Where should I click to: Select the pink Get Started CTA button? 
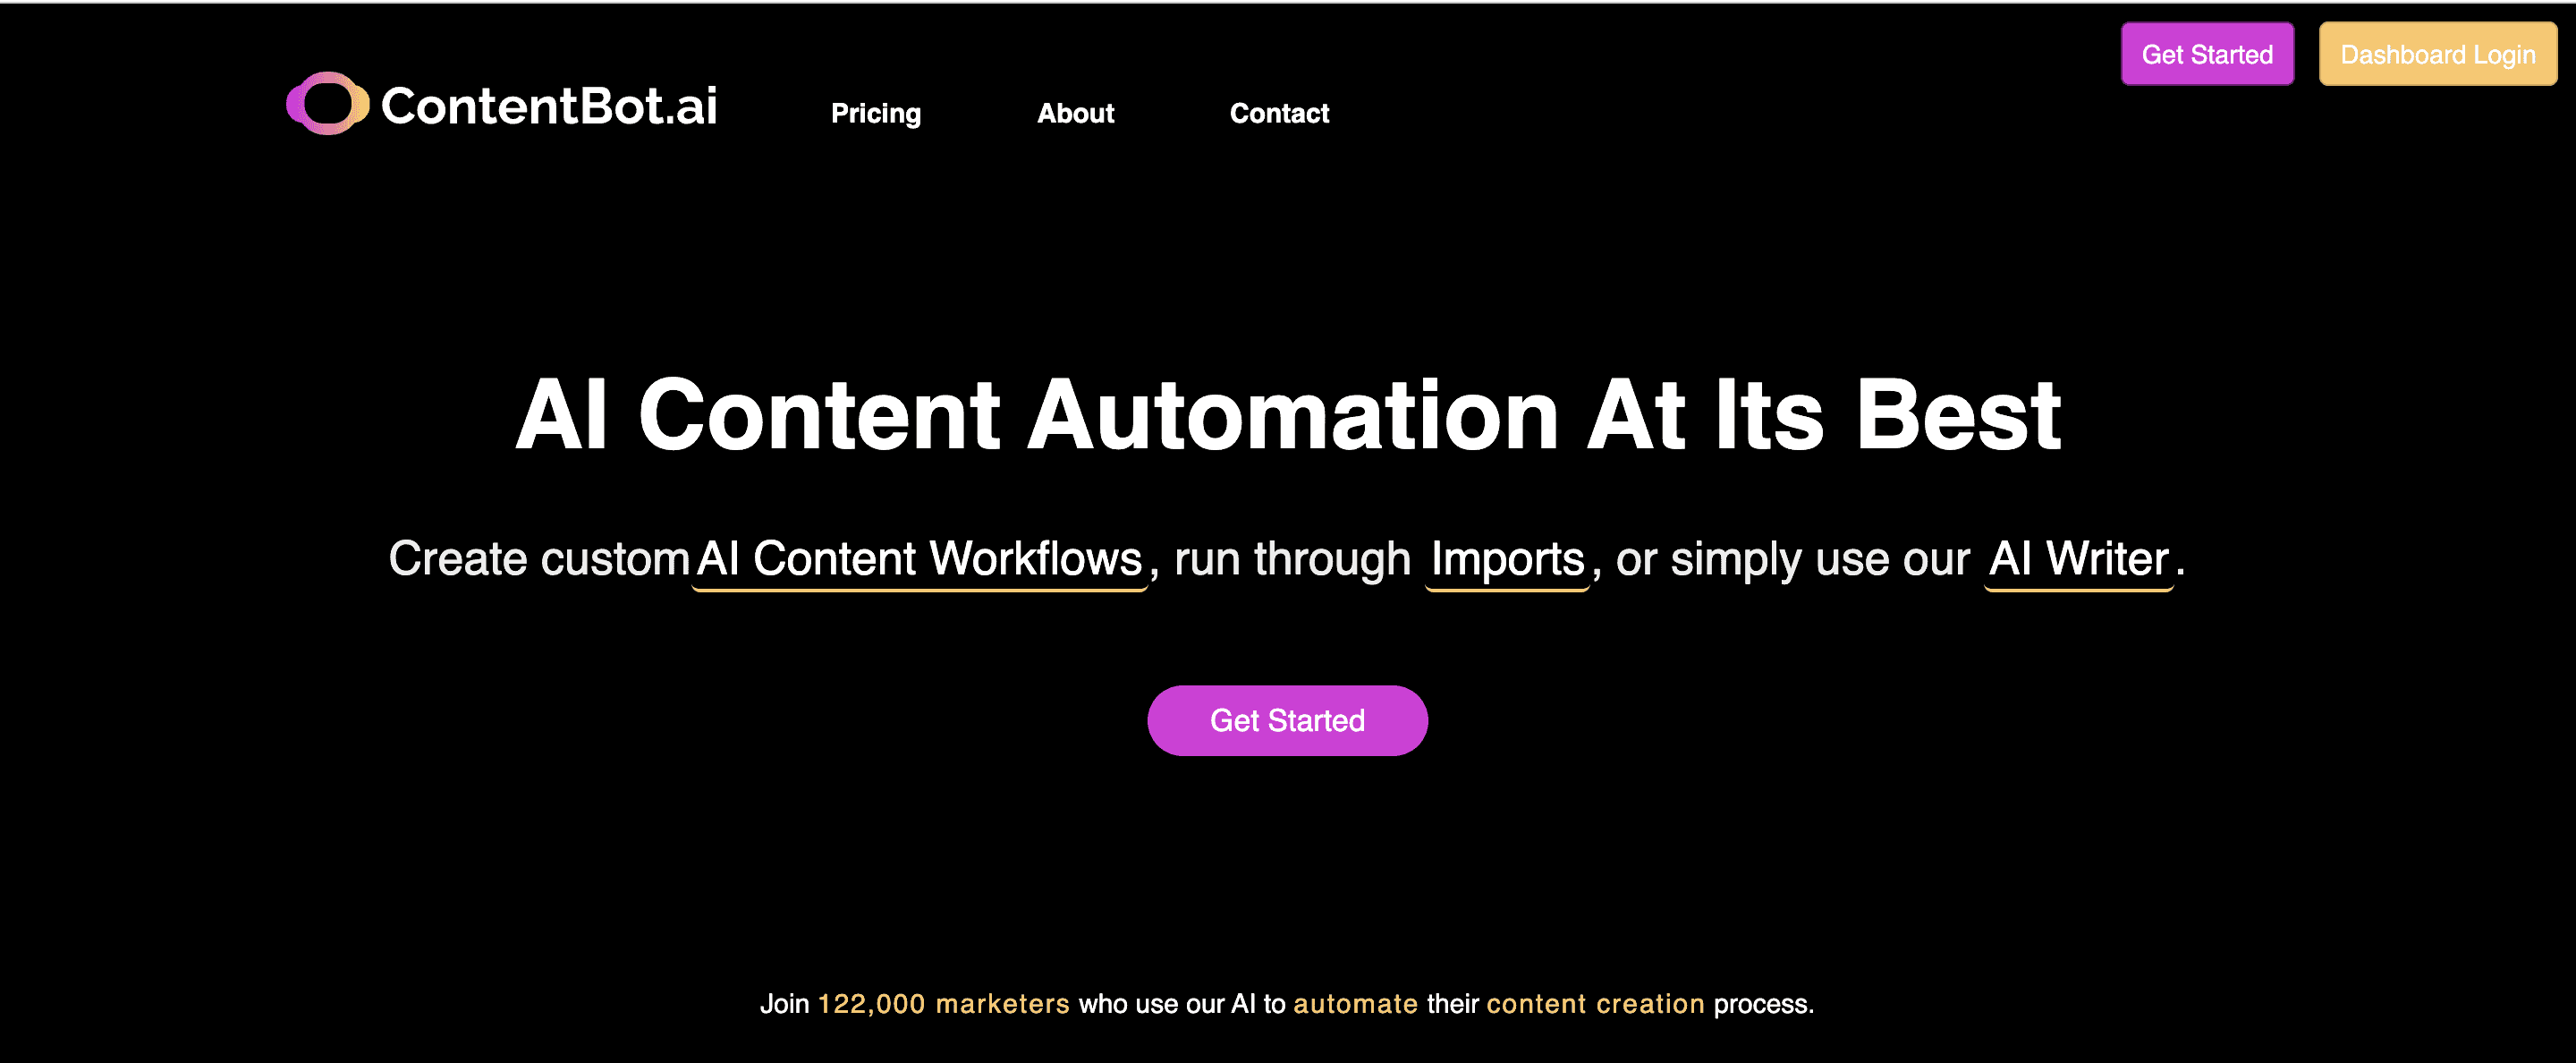[x=1286, y=719]
